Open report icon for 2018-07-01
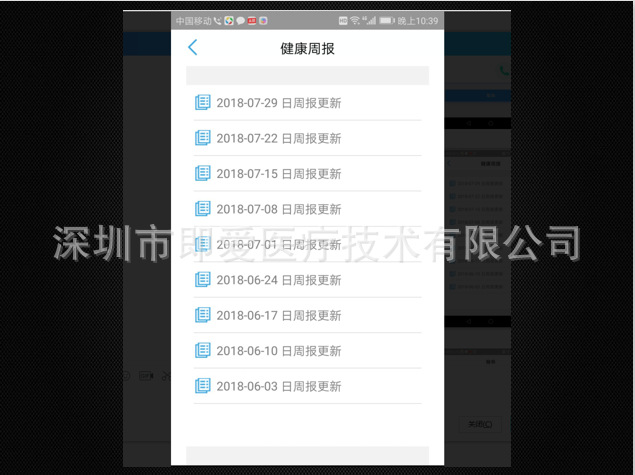Viewport: 635px width, 475px height. click(x=202, y=244)
